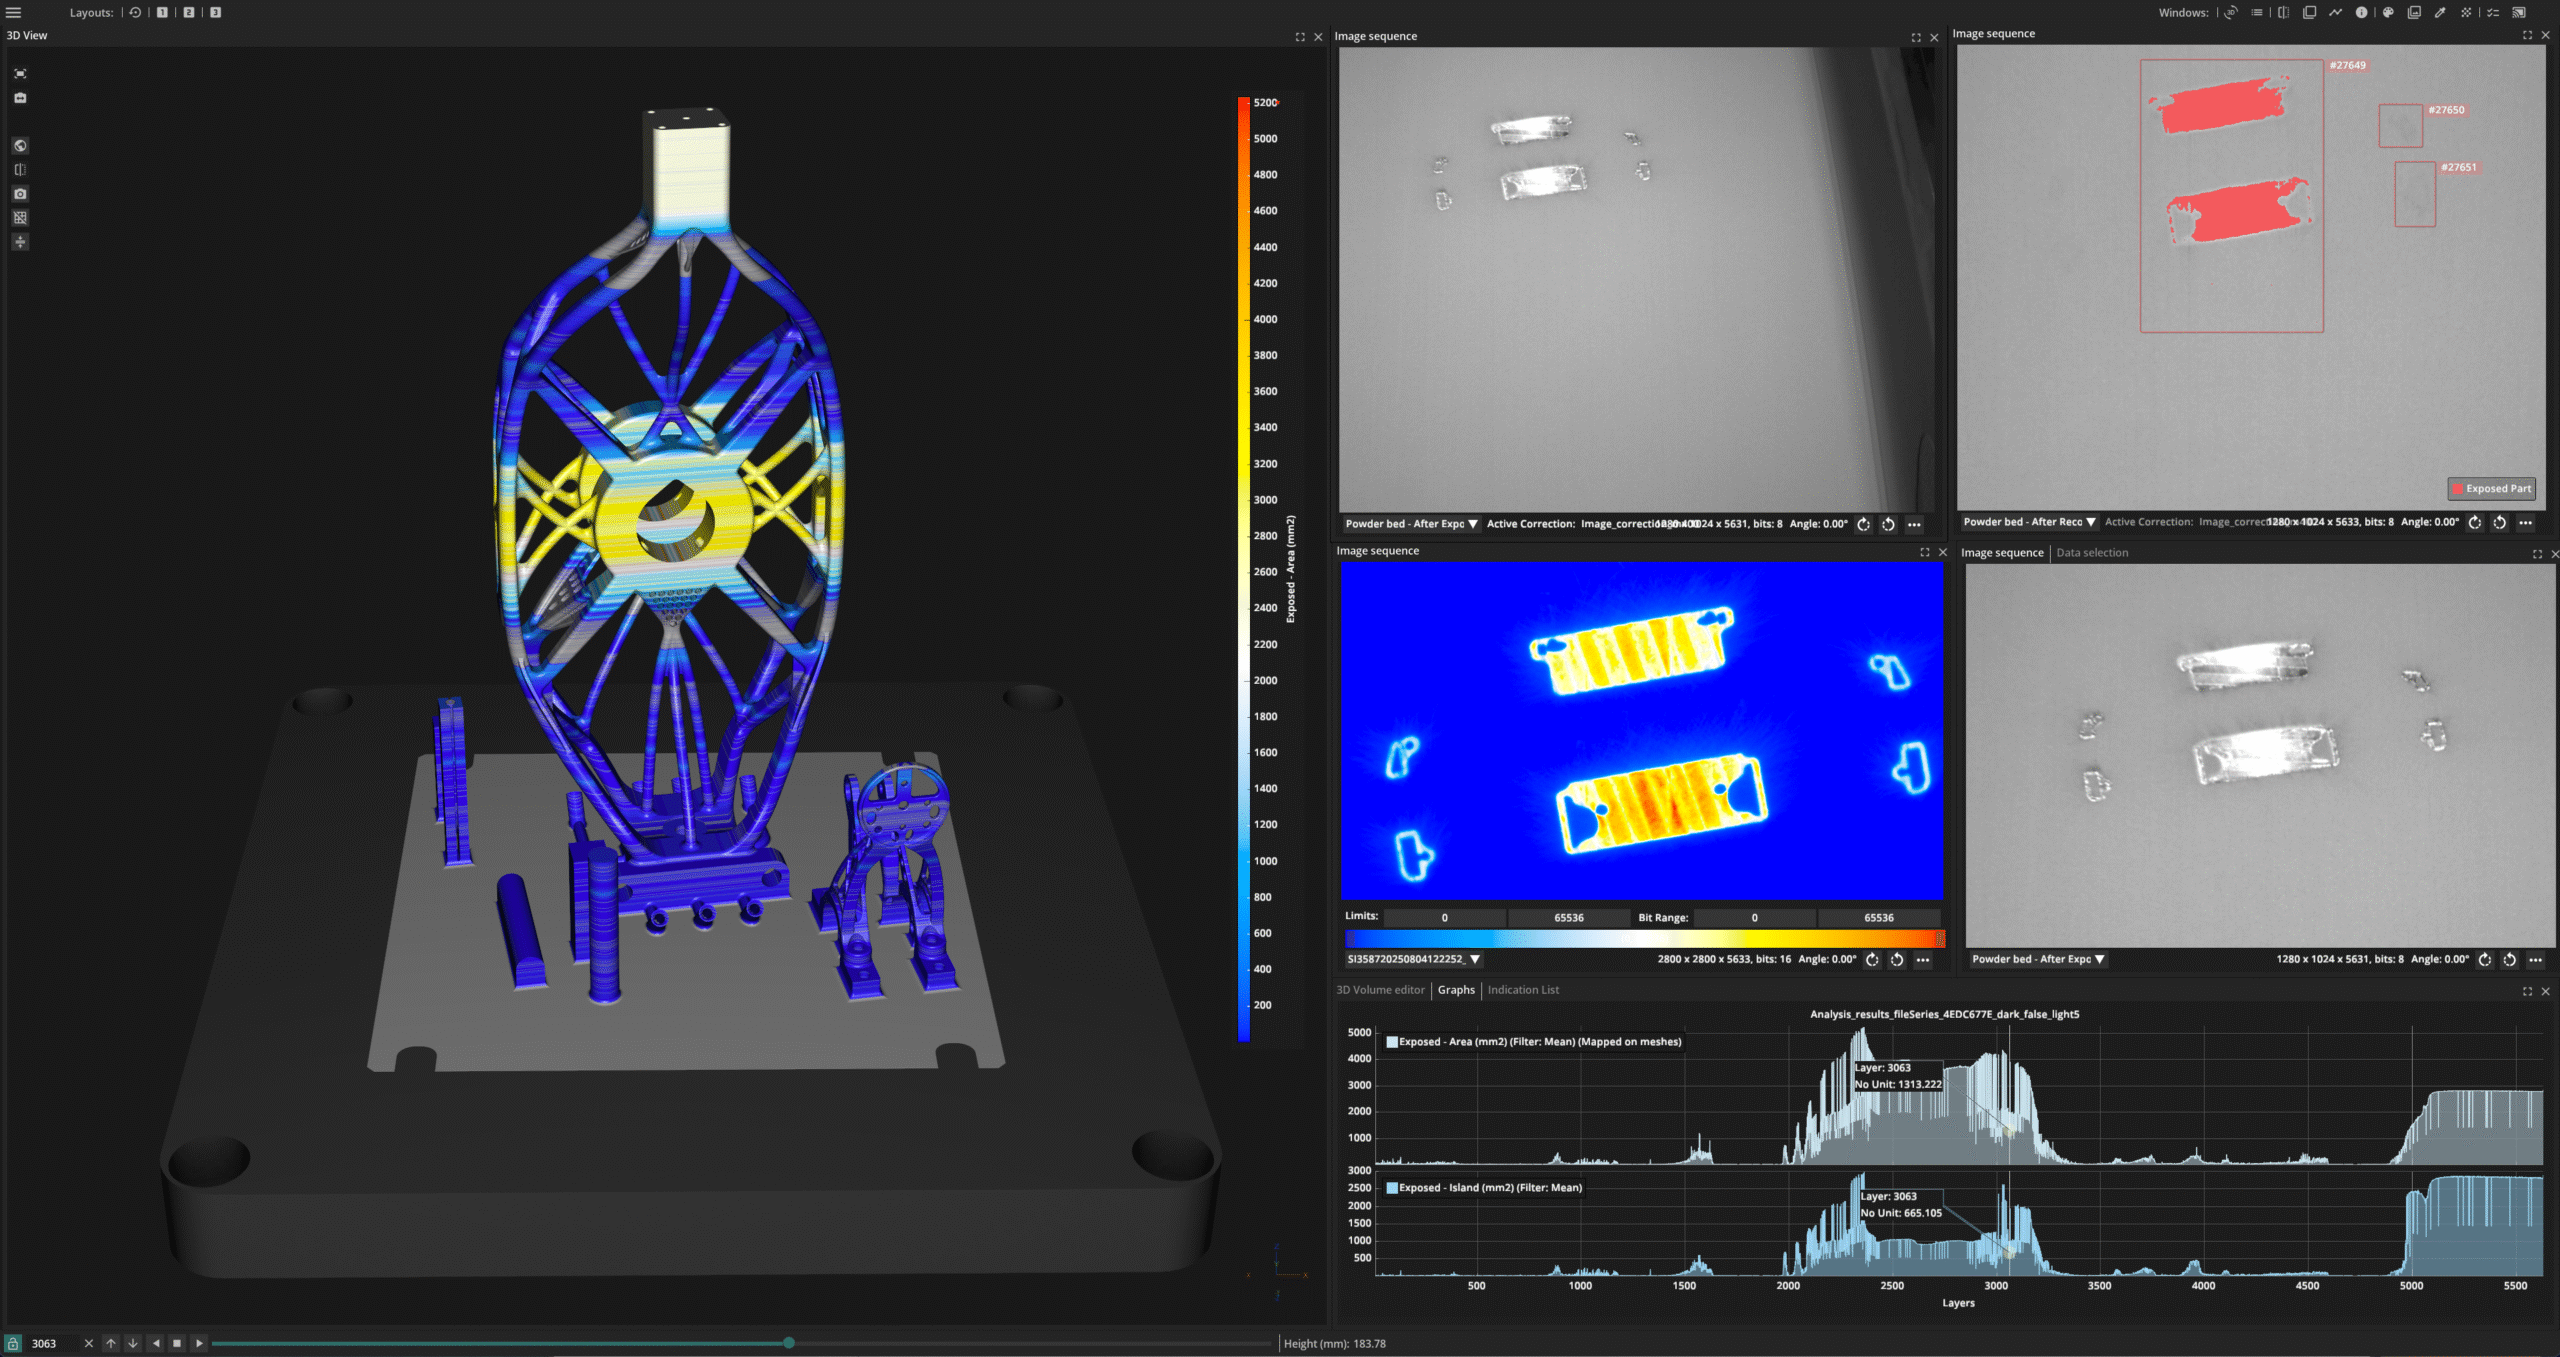Viewport: 2560px width, 1357px height.
Task: Click the camera snapshot icon in 3D View
Action: pyautogui.click(x=20, y=194)
